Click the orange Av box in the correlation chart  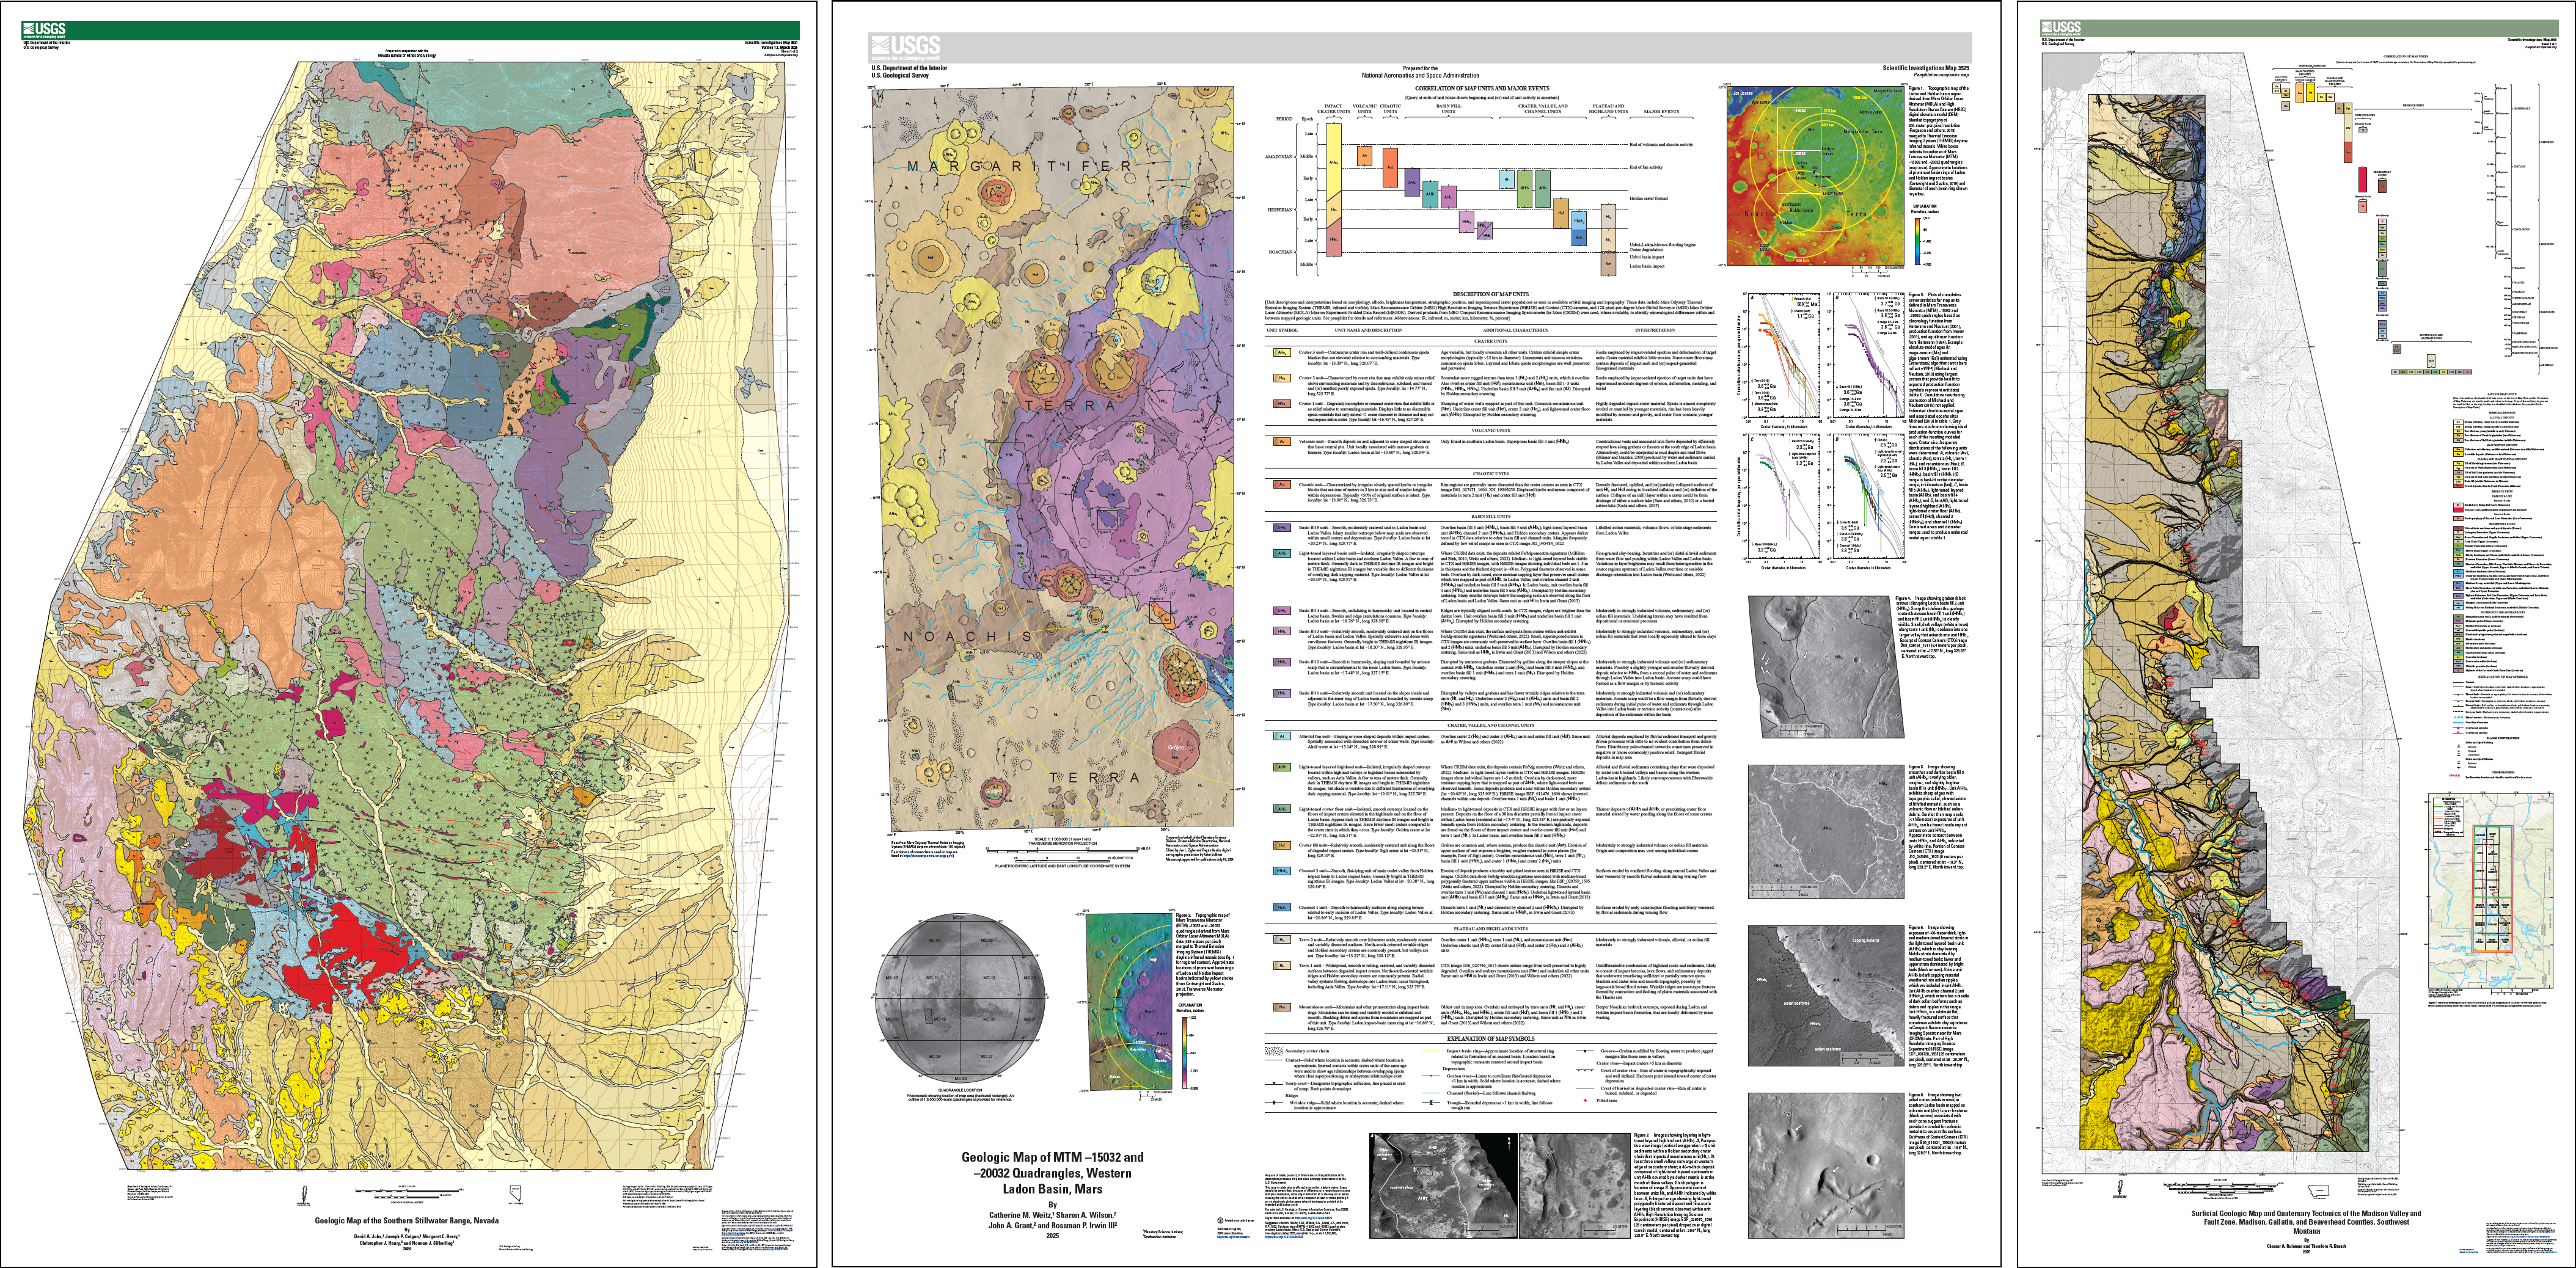click(x=1365, y=156)
